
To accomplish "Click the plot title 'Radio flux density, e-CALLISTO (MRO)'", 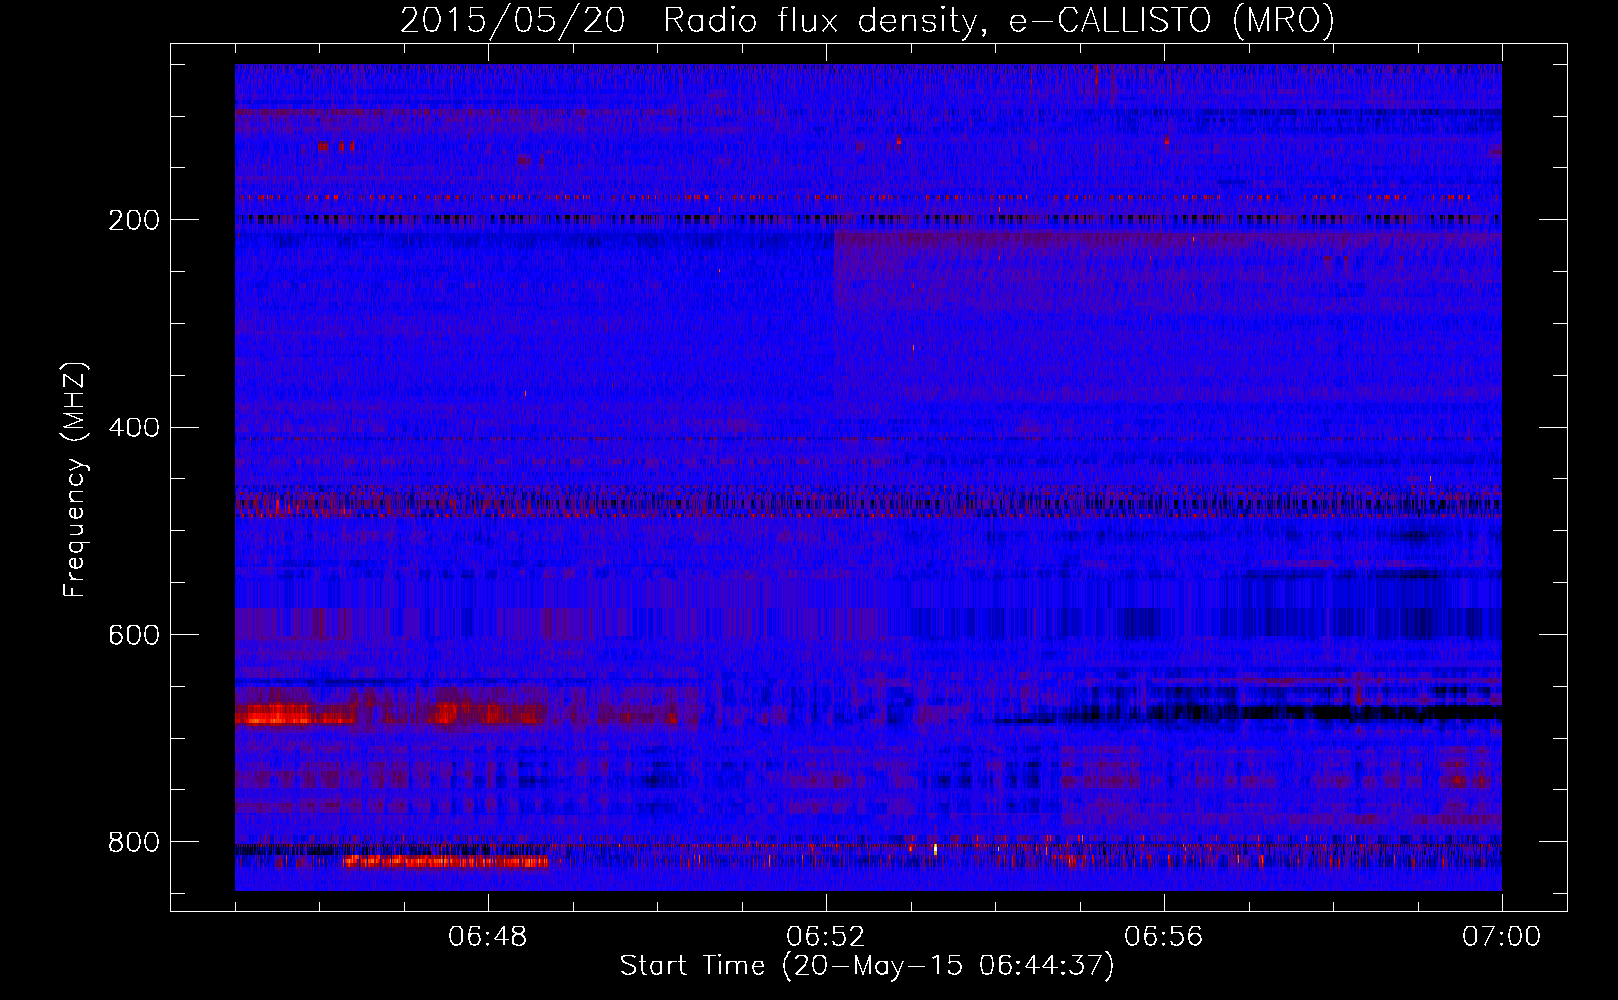I will pyautogui.click(x=999, y=21).
